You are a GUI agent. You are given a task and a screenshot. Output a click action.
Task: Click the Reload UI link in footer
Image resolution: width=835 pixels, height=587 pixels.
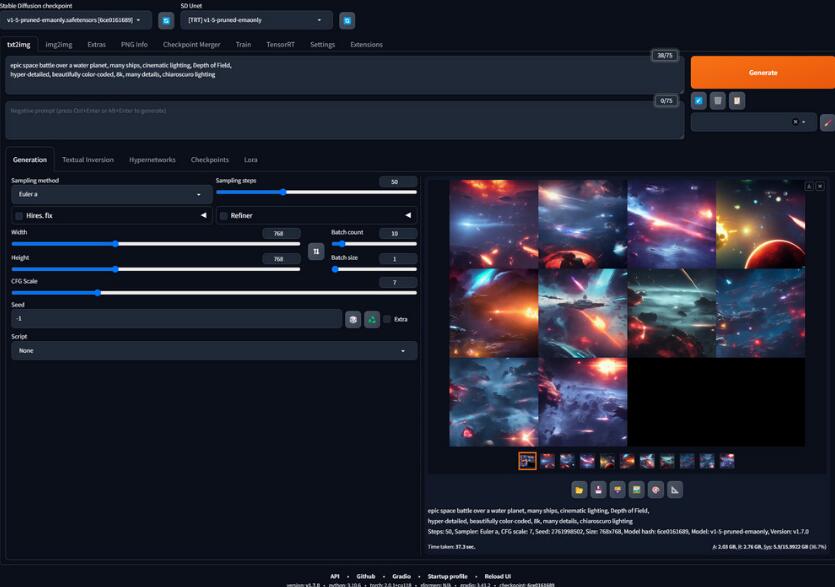(498, 576)
